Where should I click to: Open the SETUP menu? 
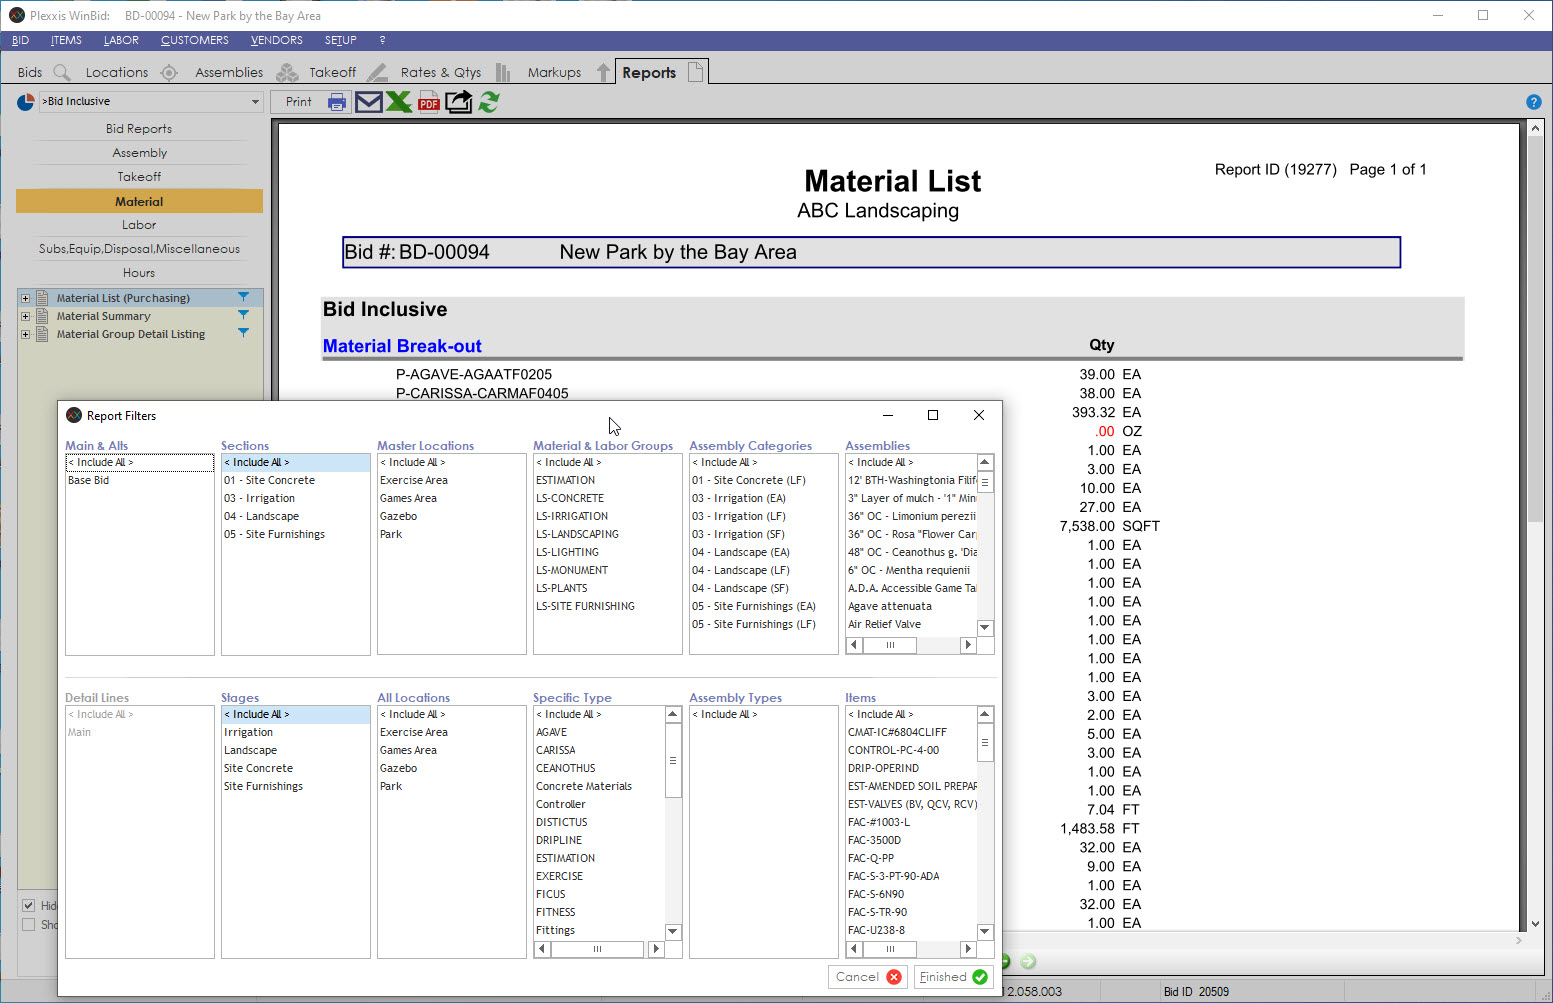click(x=340, y=40)
